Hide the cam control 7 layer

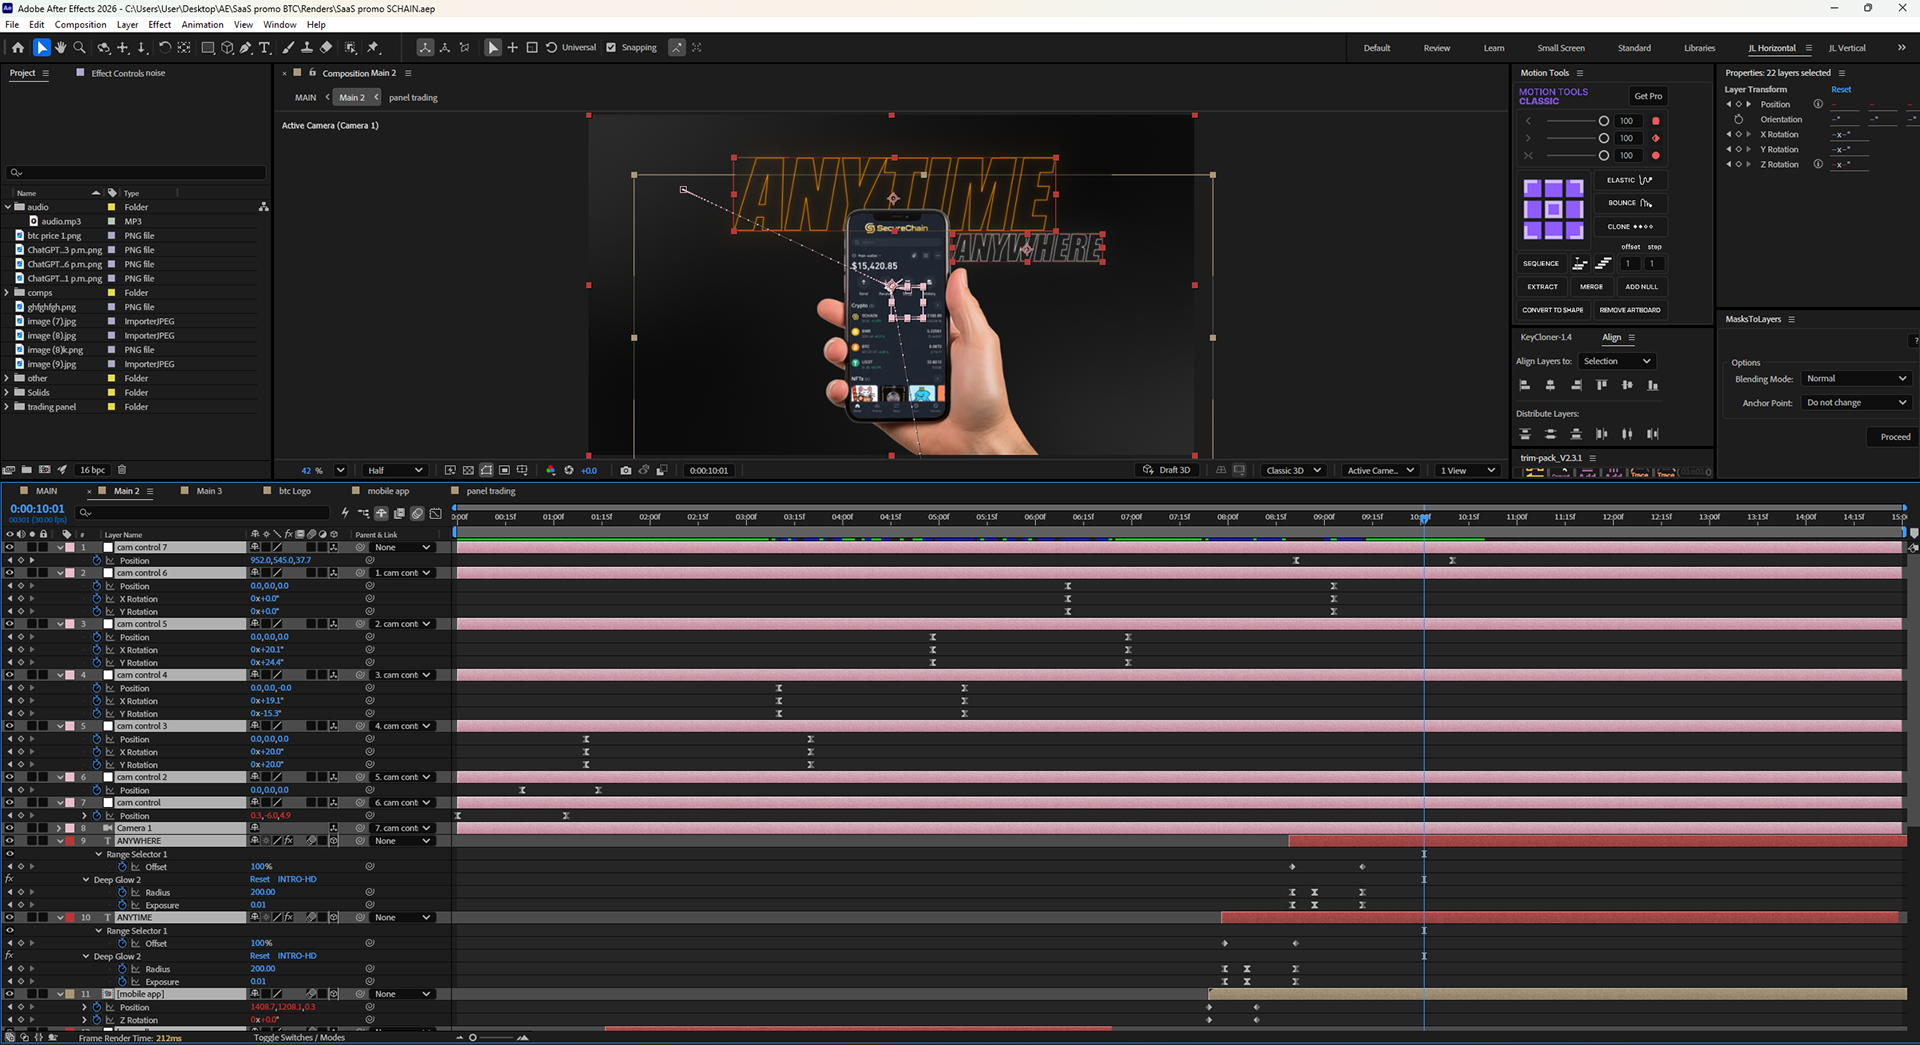[9, 548]
